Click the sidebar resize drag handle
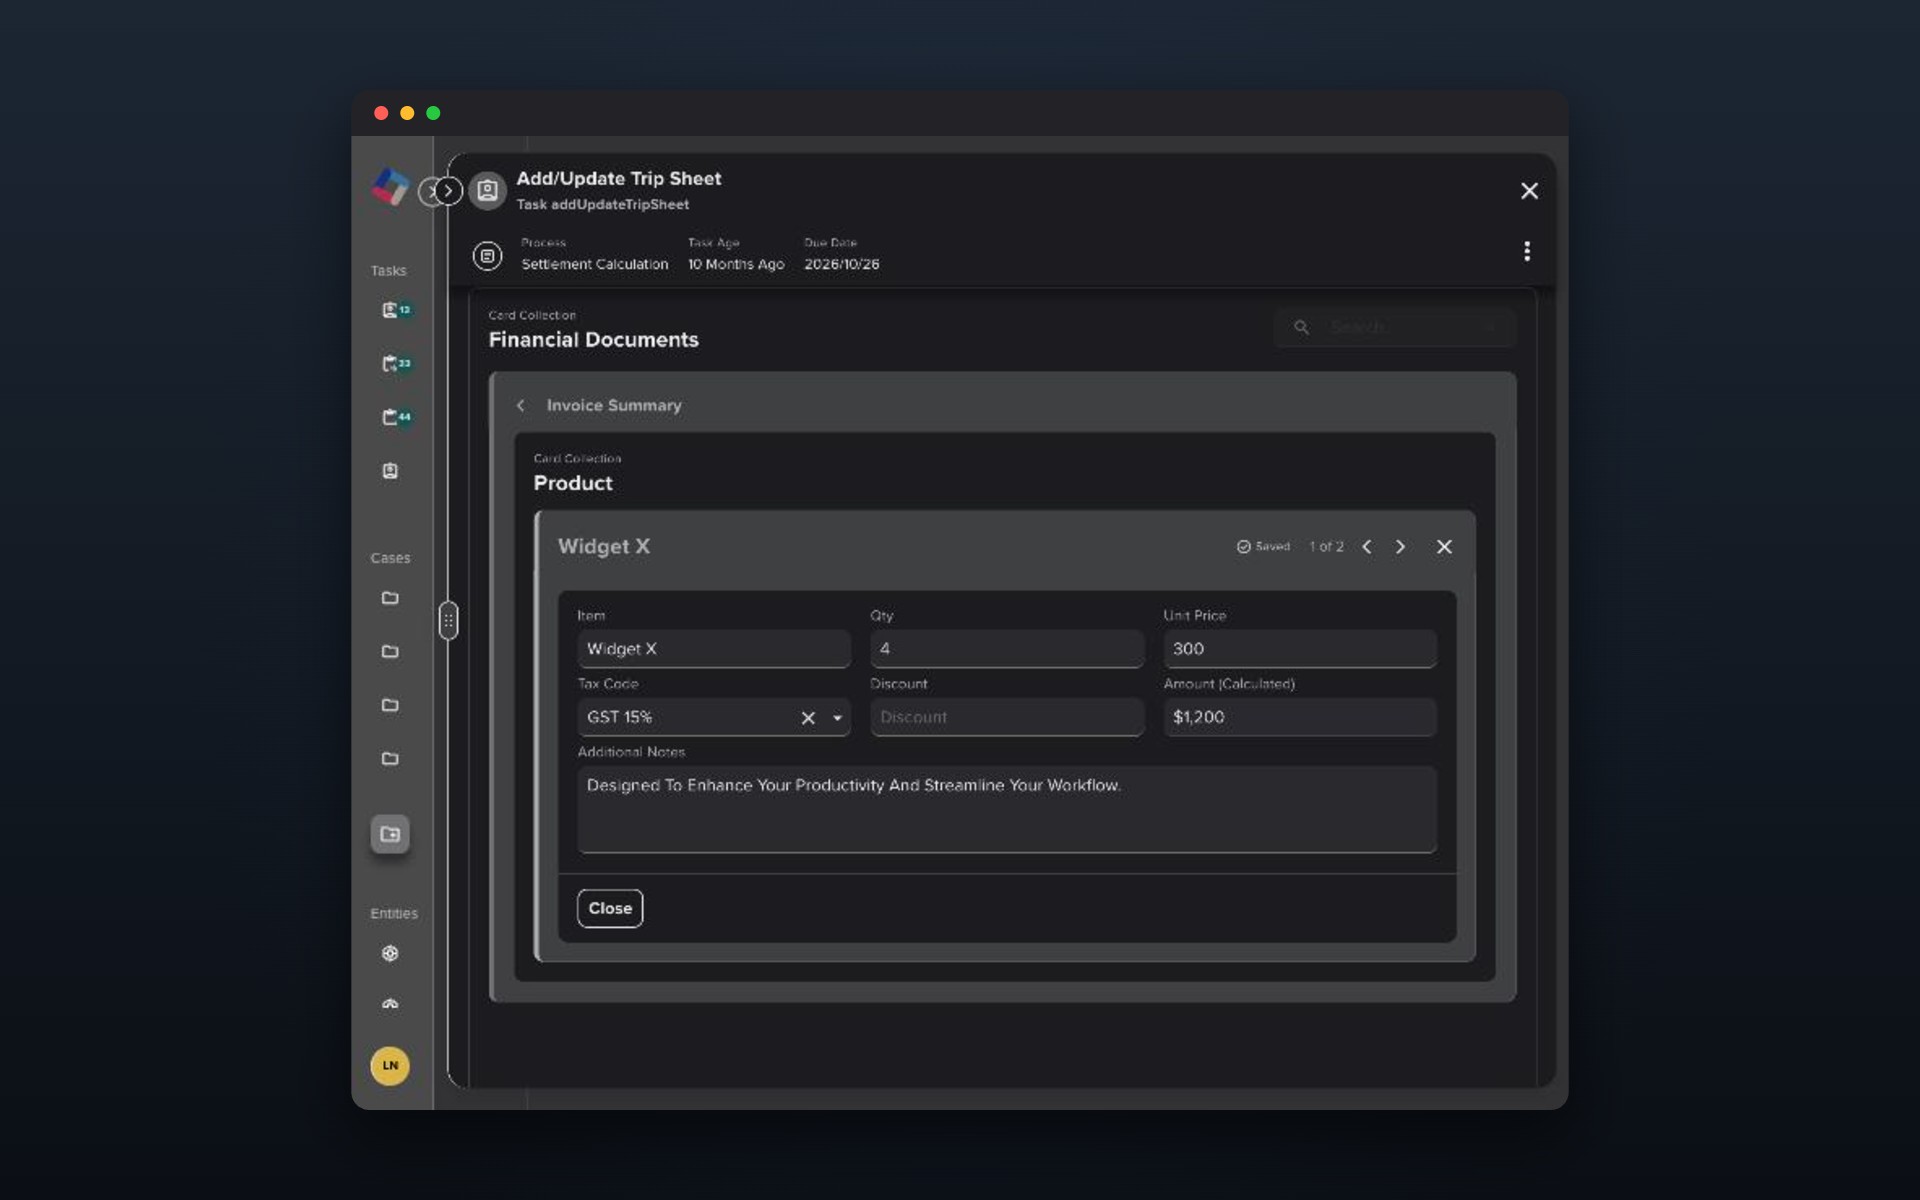Viewport: 1920px width, 1200px height. (448, 621)
